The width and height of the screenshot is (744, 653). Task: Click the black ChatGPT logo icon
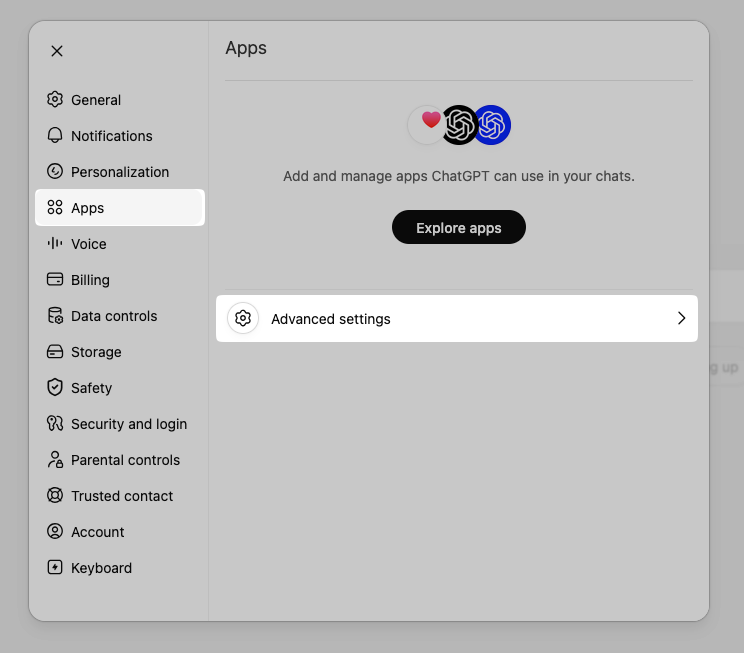coord(459,125)
